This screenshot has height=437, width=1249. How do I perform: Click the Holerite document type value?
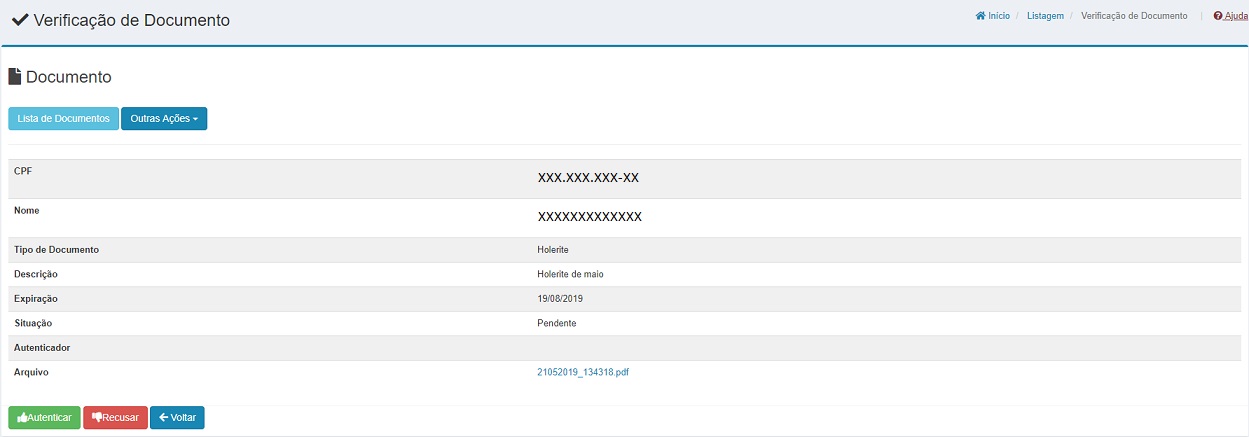tap(553, 249)
